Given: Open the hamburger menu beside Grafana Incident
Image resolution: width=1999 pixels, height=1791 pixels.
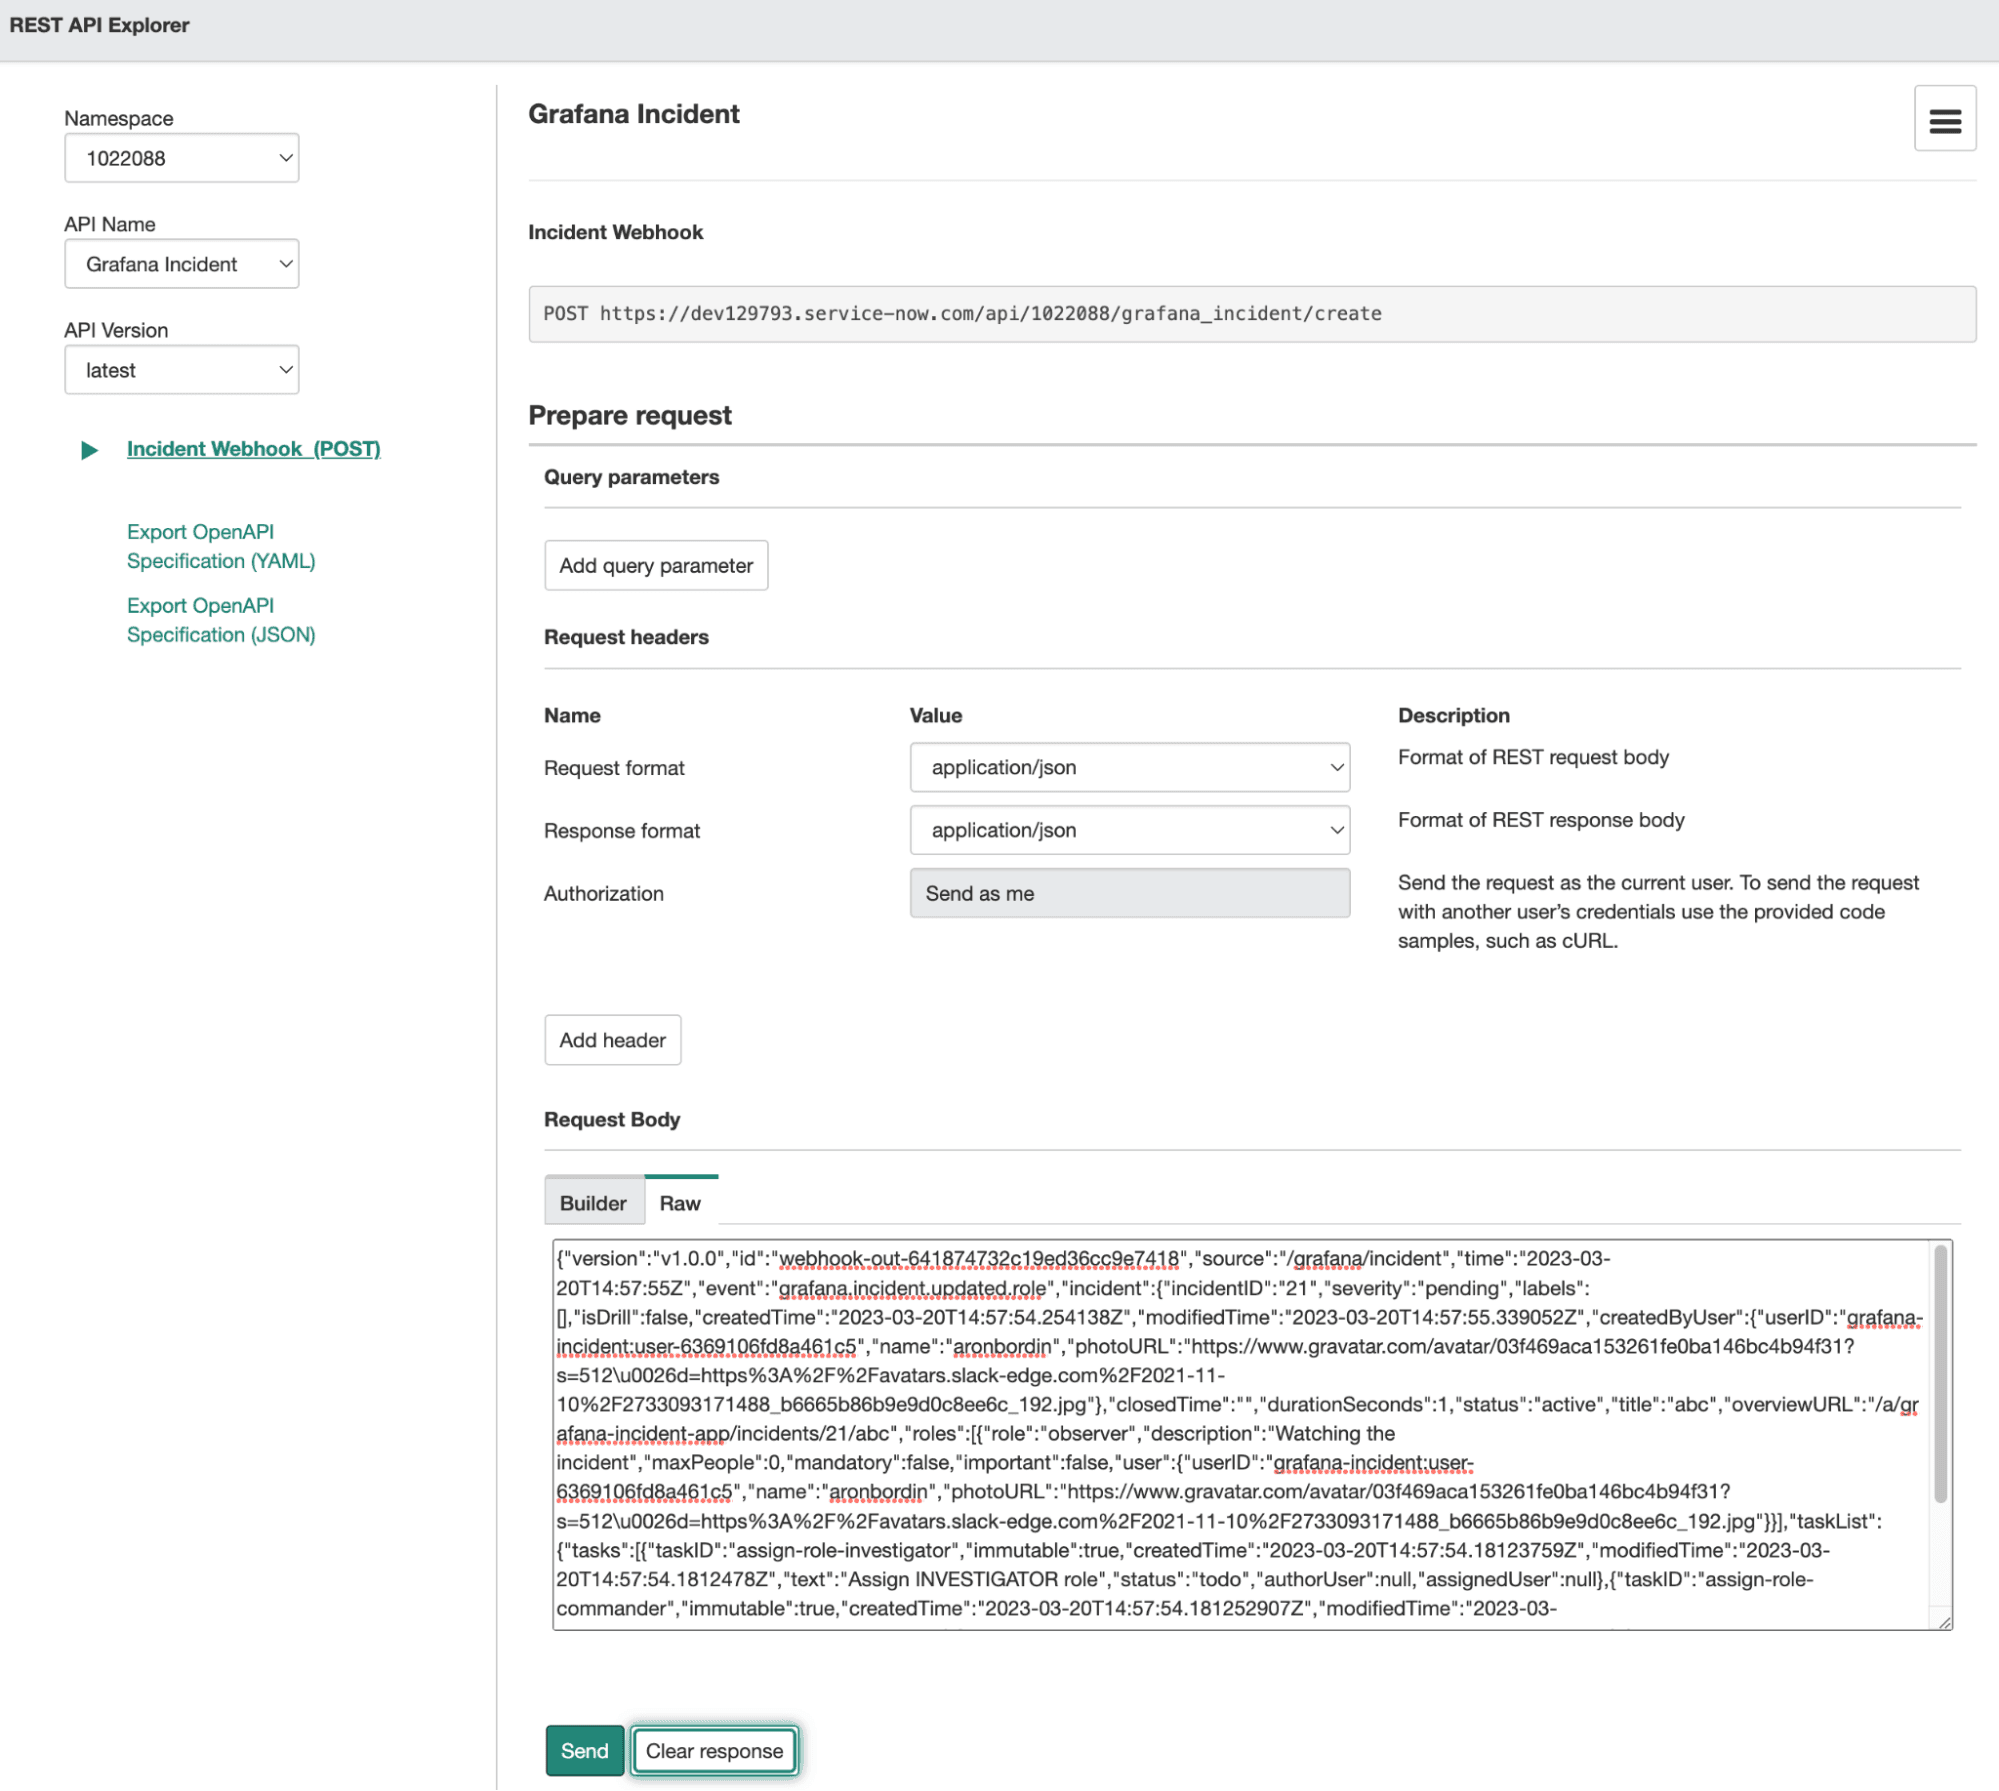Looking at the screenshot, I should click(x=1944, y=119).
